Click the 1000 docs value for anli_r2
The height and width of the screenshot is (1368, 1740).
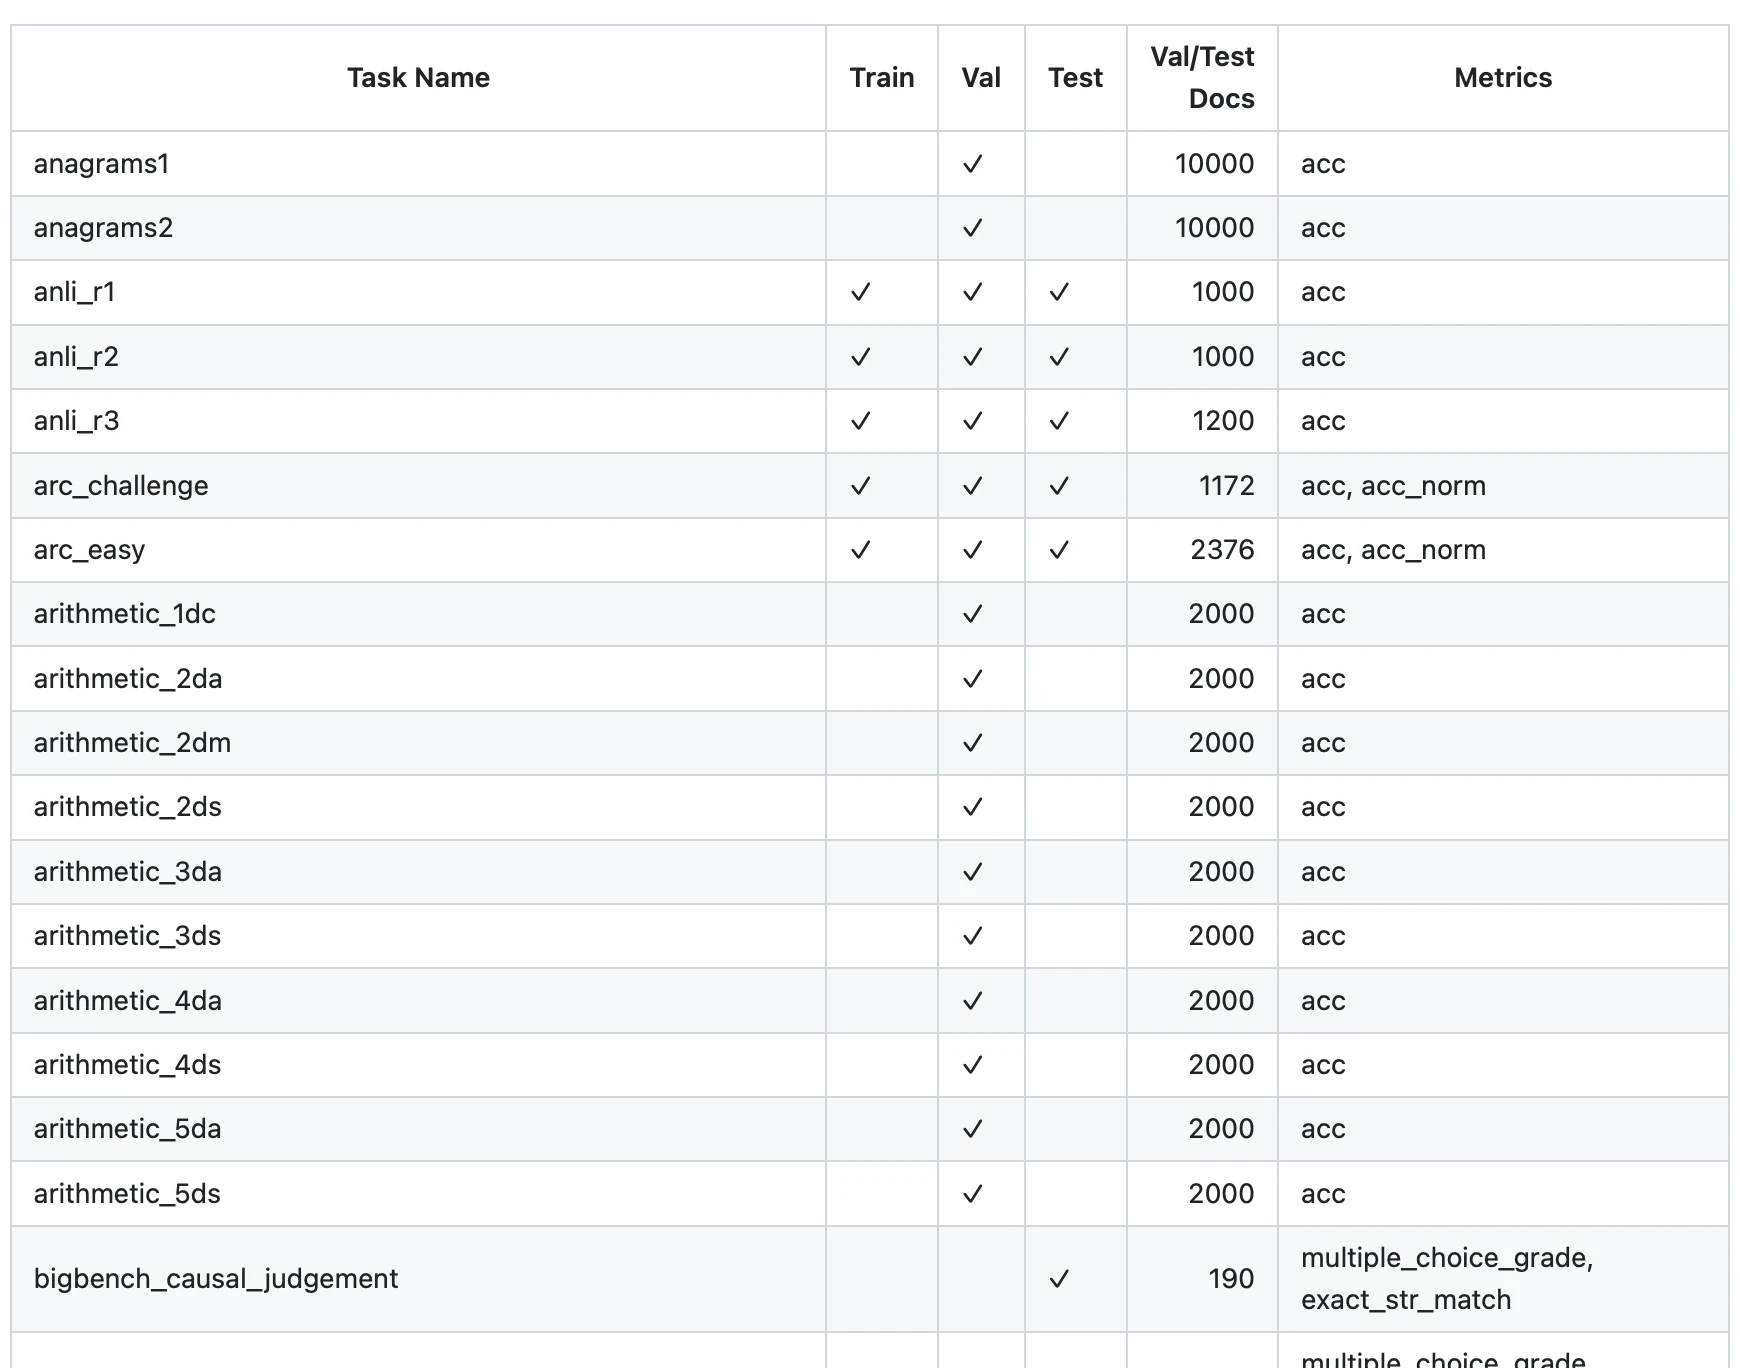coord(1223,357)
